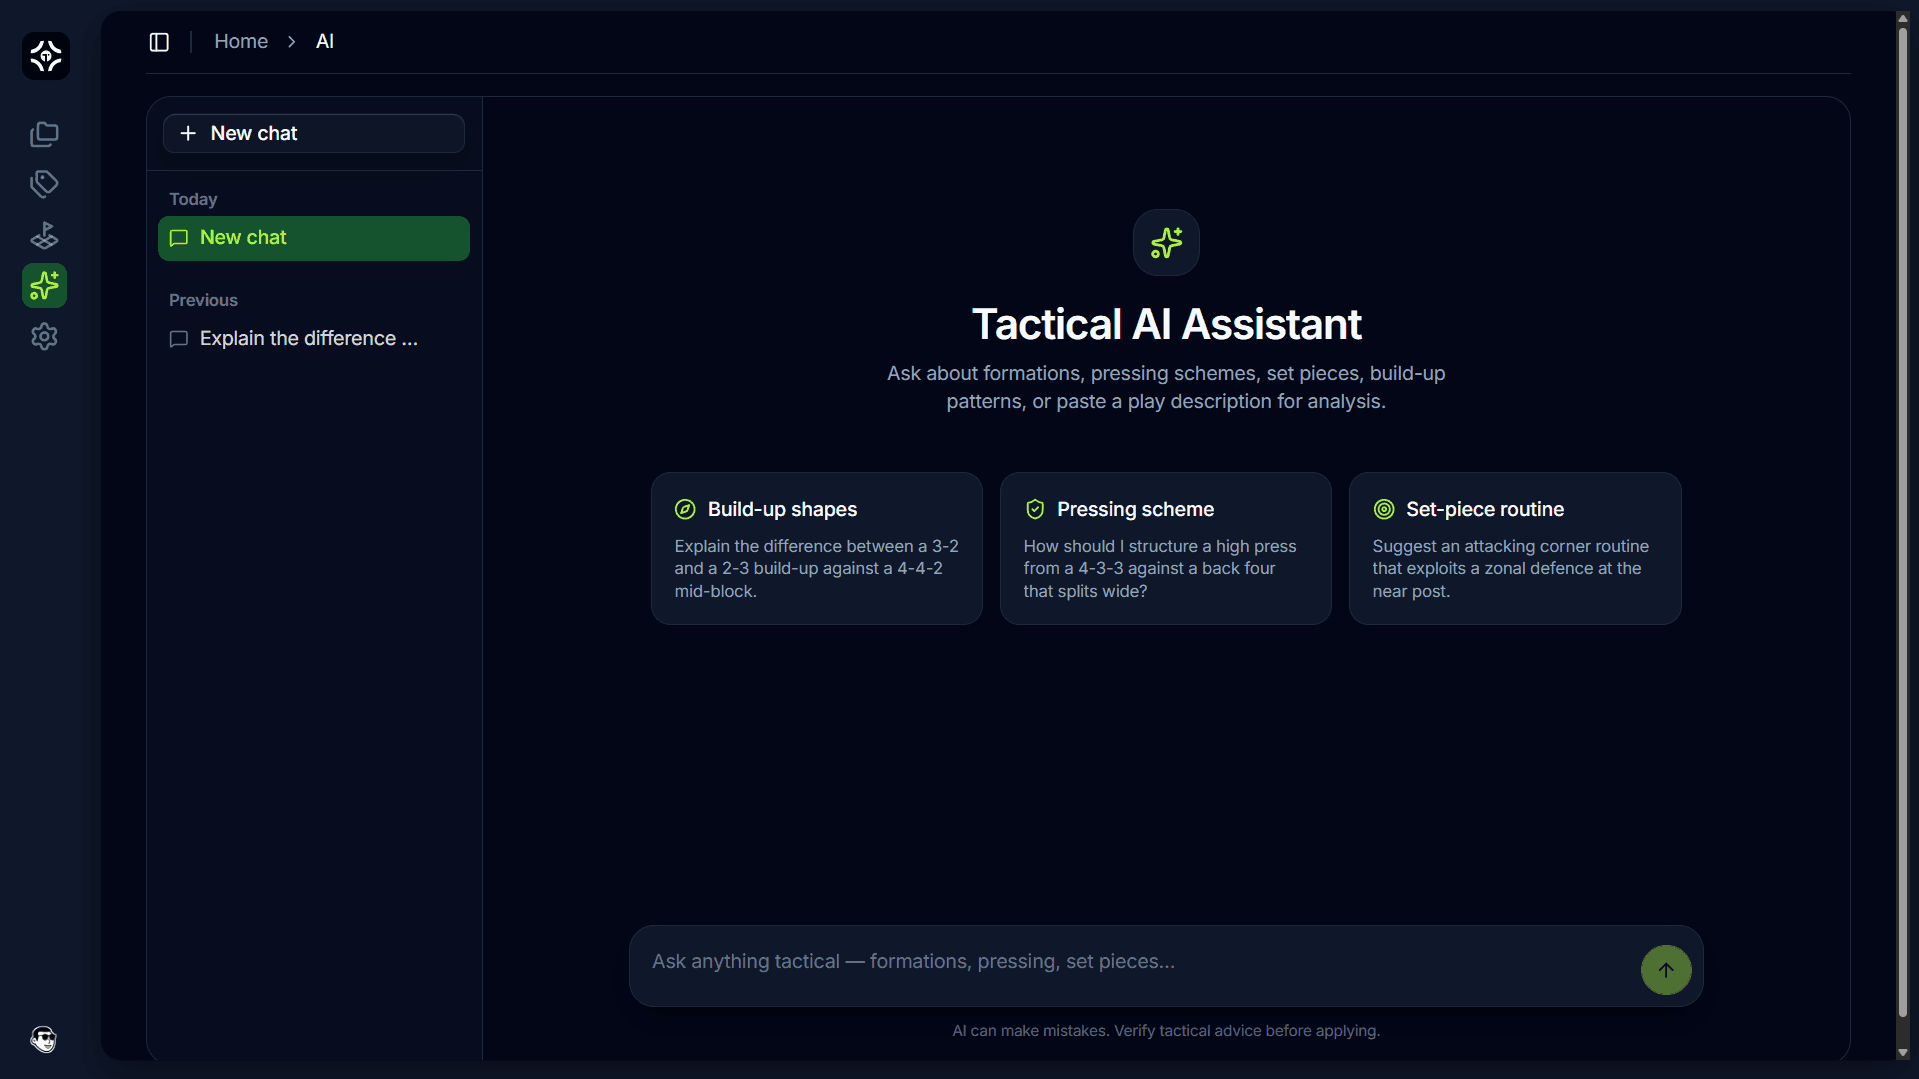Screen dimensions: 1919x1079
Task: Click the shield icon on Pressing scheme
Action: [x=1035, y=510]
